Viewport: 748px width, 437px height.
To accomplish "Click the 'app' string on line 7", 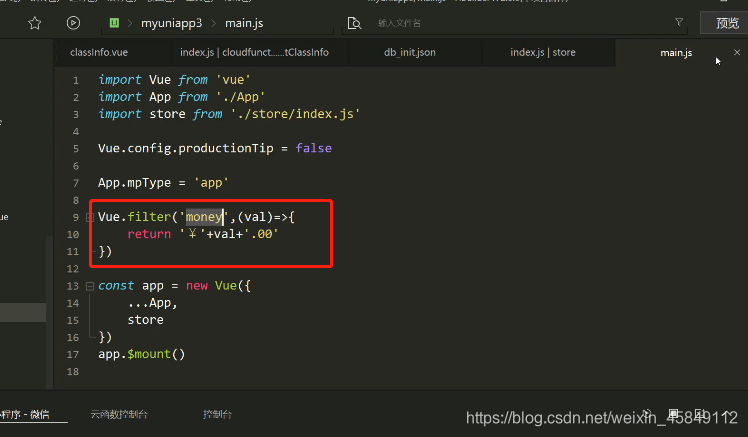I will 211,183.
